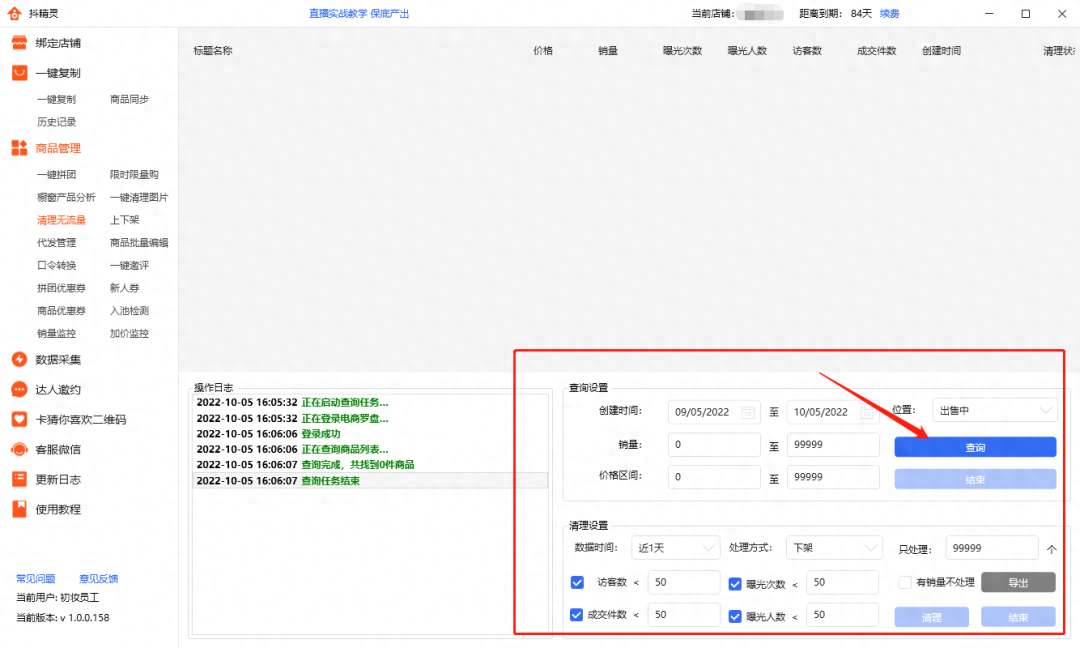Open 绑定店铺 via its shop icon

click(x=19, y=43)
